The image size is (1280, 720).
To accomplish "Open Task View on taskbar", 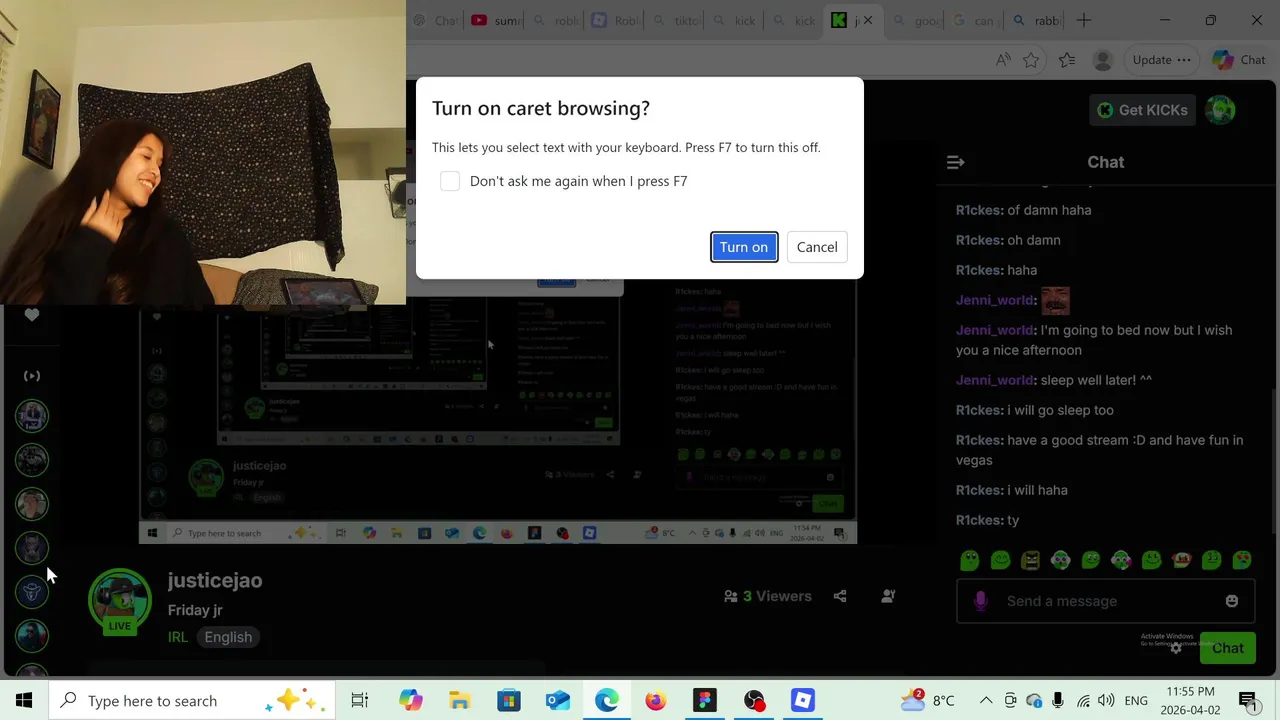I will 360,701.
